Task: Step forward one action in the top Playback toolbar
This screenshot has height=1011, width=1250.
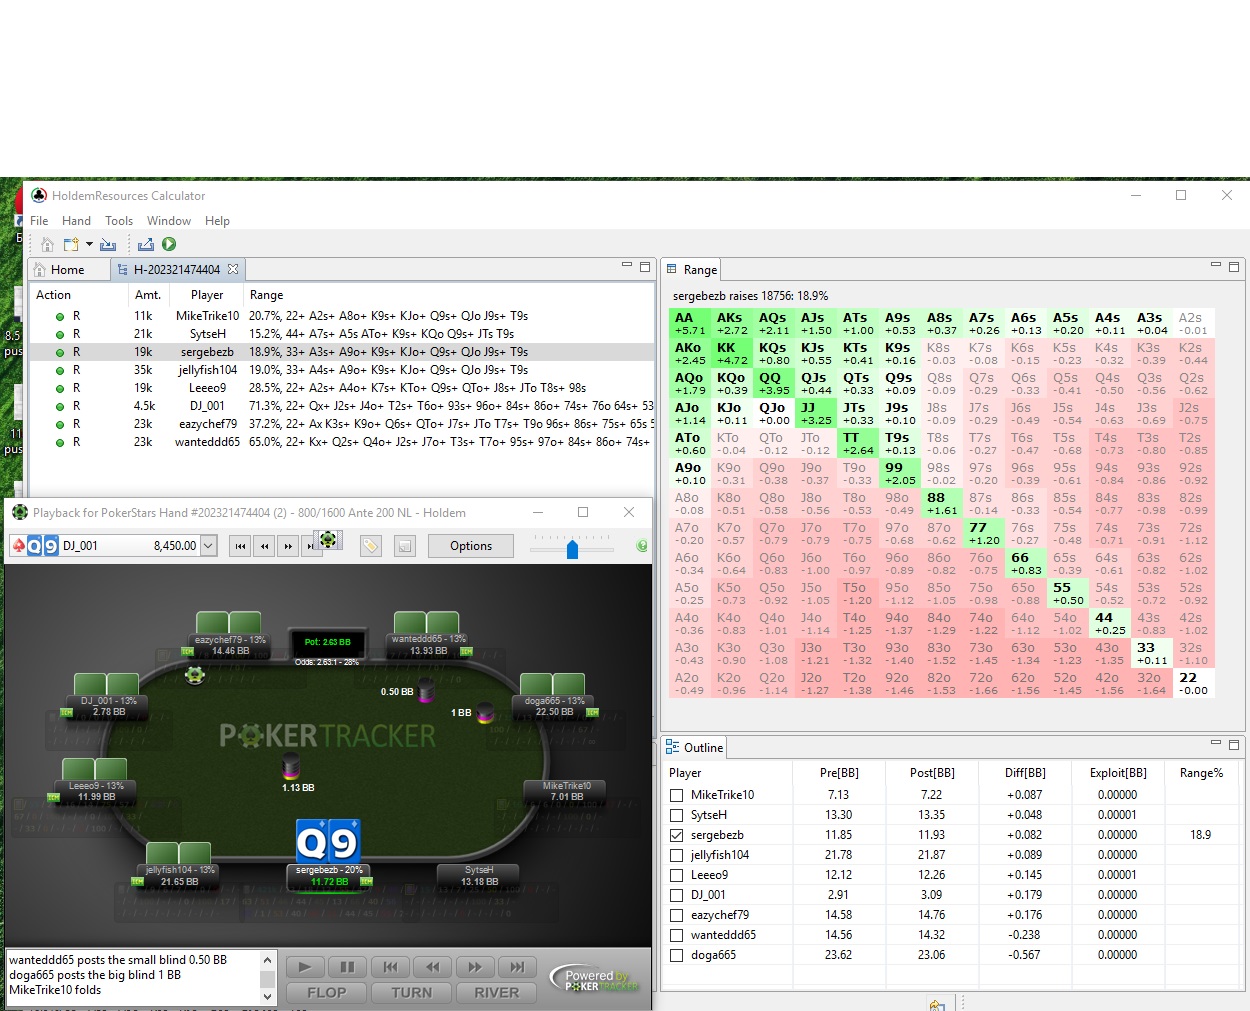Action: click(288, 546)
